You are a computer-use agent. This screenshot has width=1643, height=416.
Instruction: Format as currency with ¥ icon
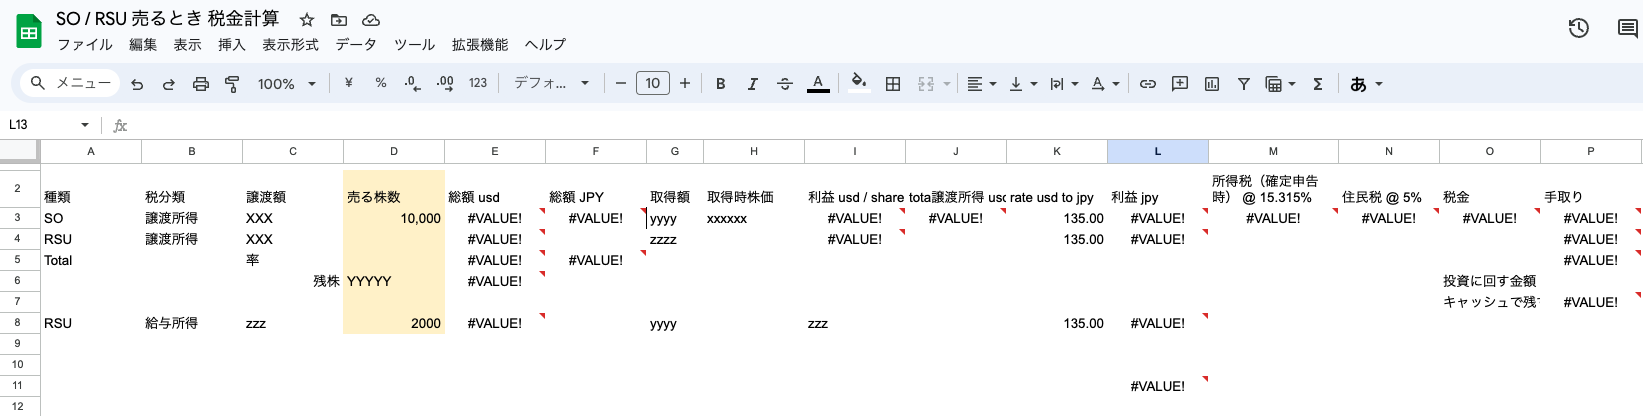348,83
